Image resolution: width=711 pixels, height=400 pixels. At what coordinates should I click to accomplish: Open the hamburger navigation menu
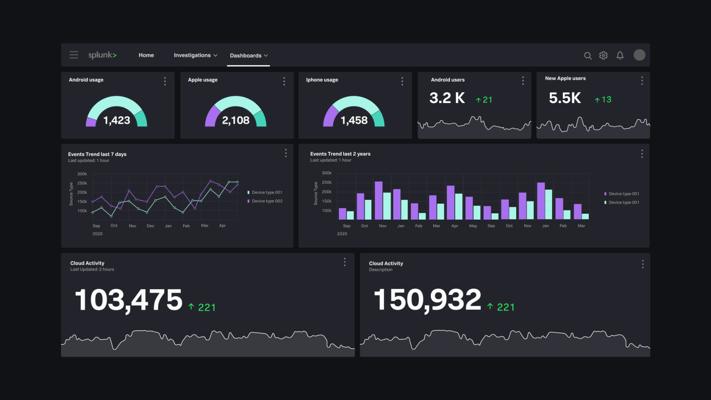click(73, 55)
